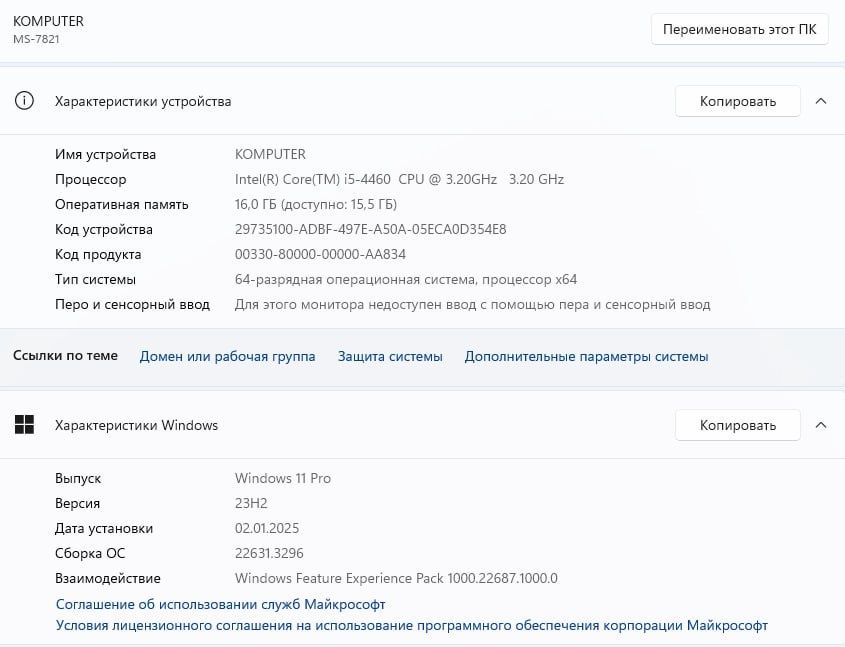Click the MS-7821 model text
This screenshot has width=845, height=647.
pos(36,39)
